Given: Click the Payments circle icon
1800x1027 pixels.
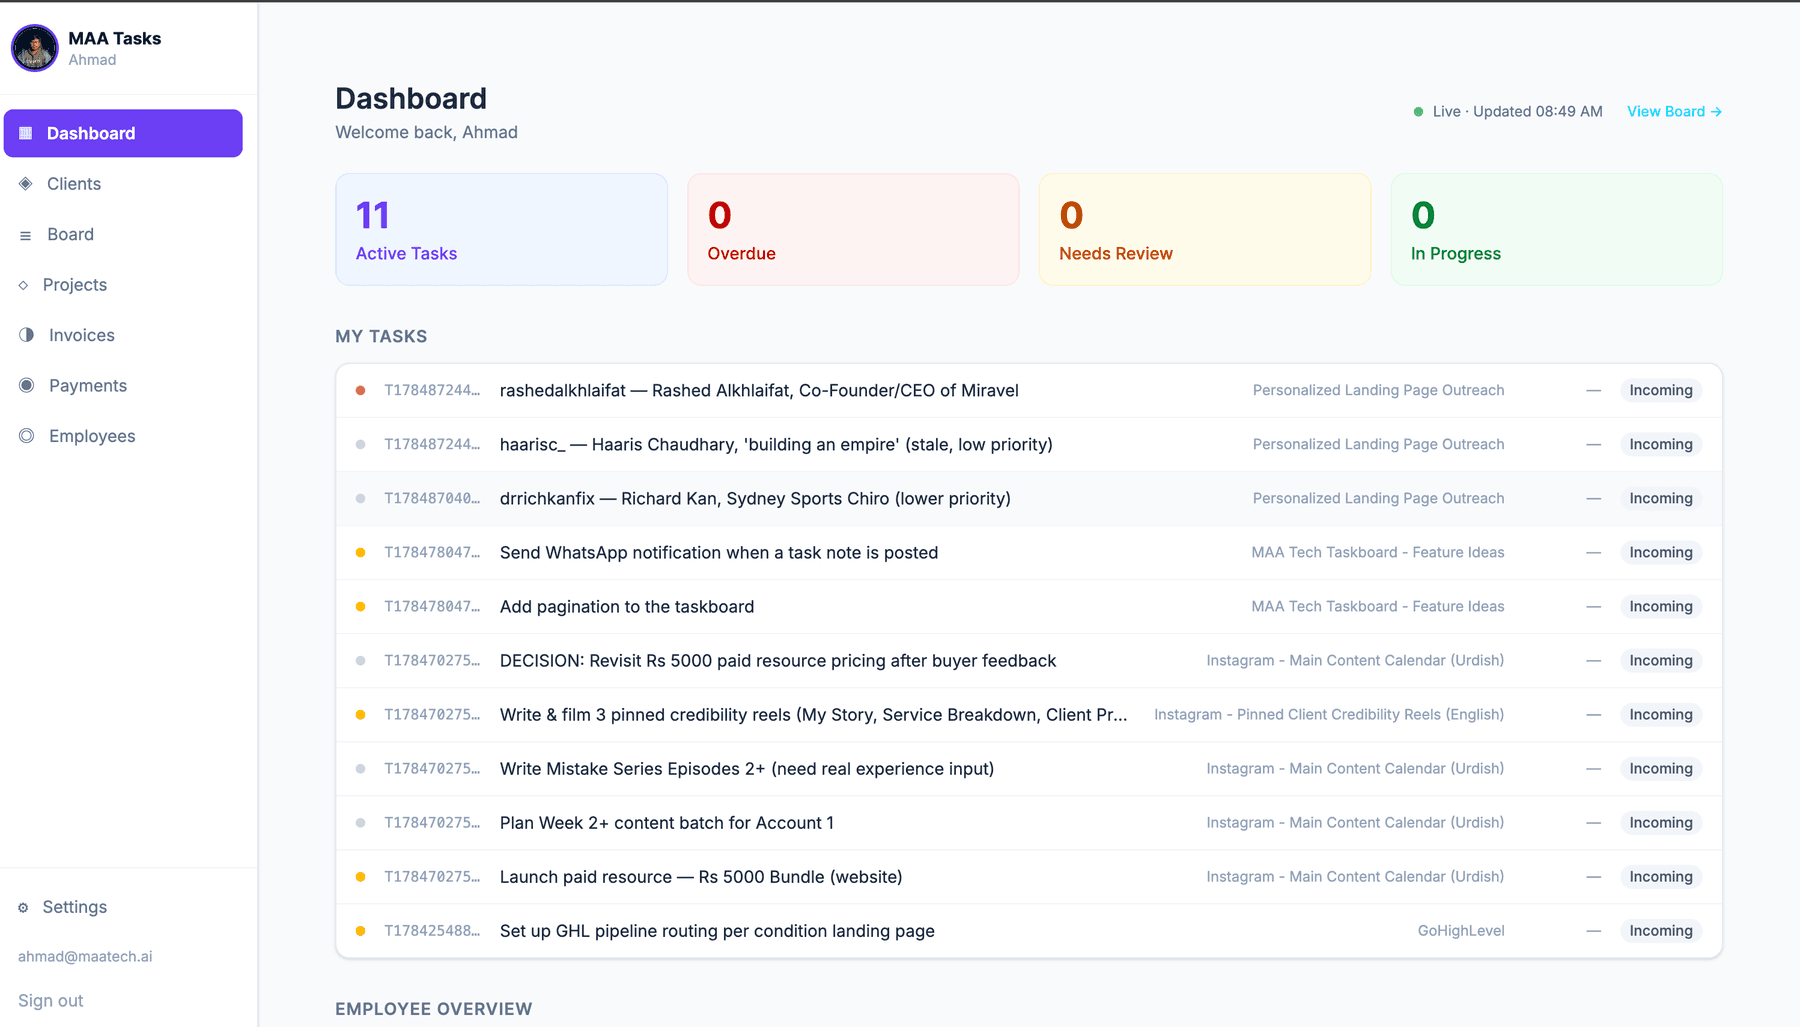Looking at the screenshot, I should (27, 385).
